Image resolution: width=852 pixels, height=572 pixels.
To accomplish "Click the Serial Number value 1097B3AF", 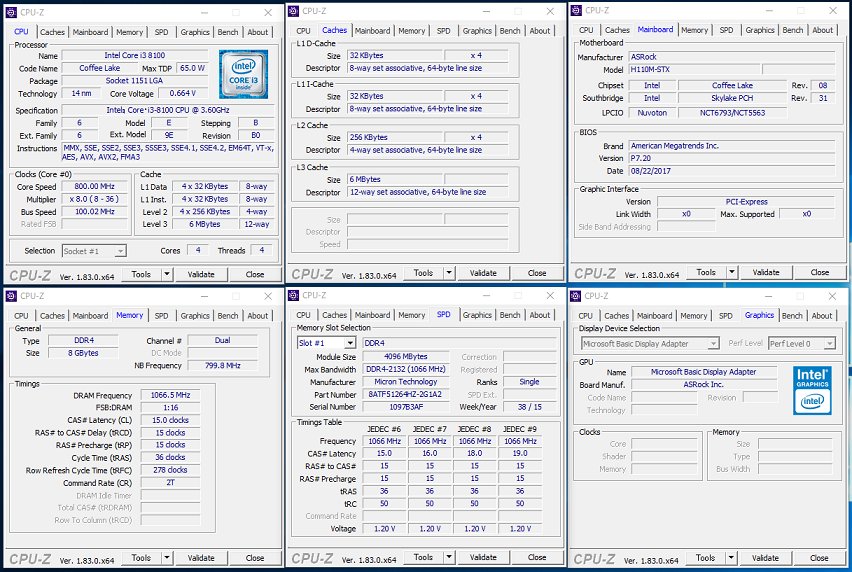I will (405, 407).
